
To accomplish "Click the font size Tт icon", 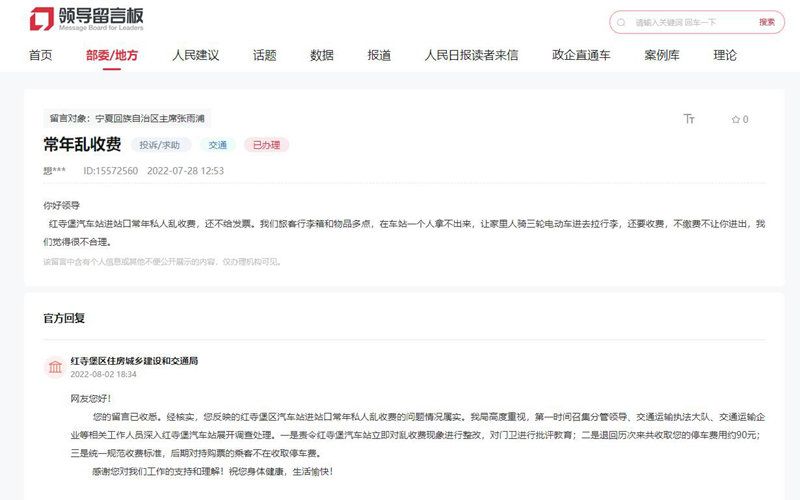I will 689,119.
